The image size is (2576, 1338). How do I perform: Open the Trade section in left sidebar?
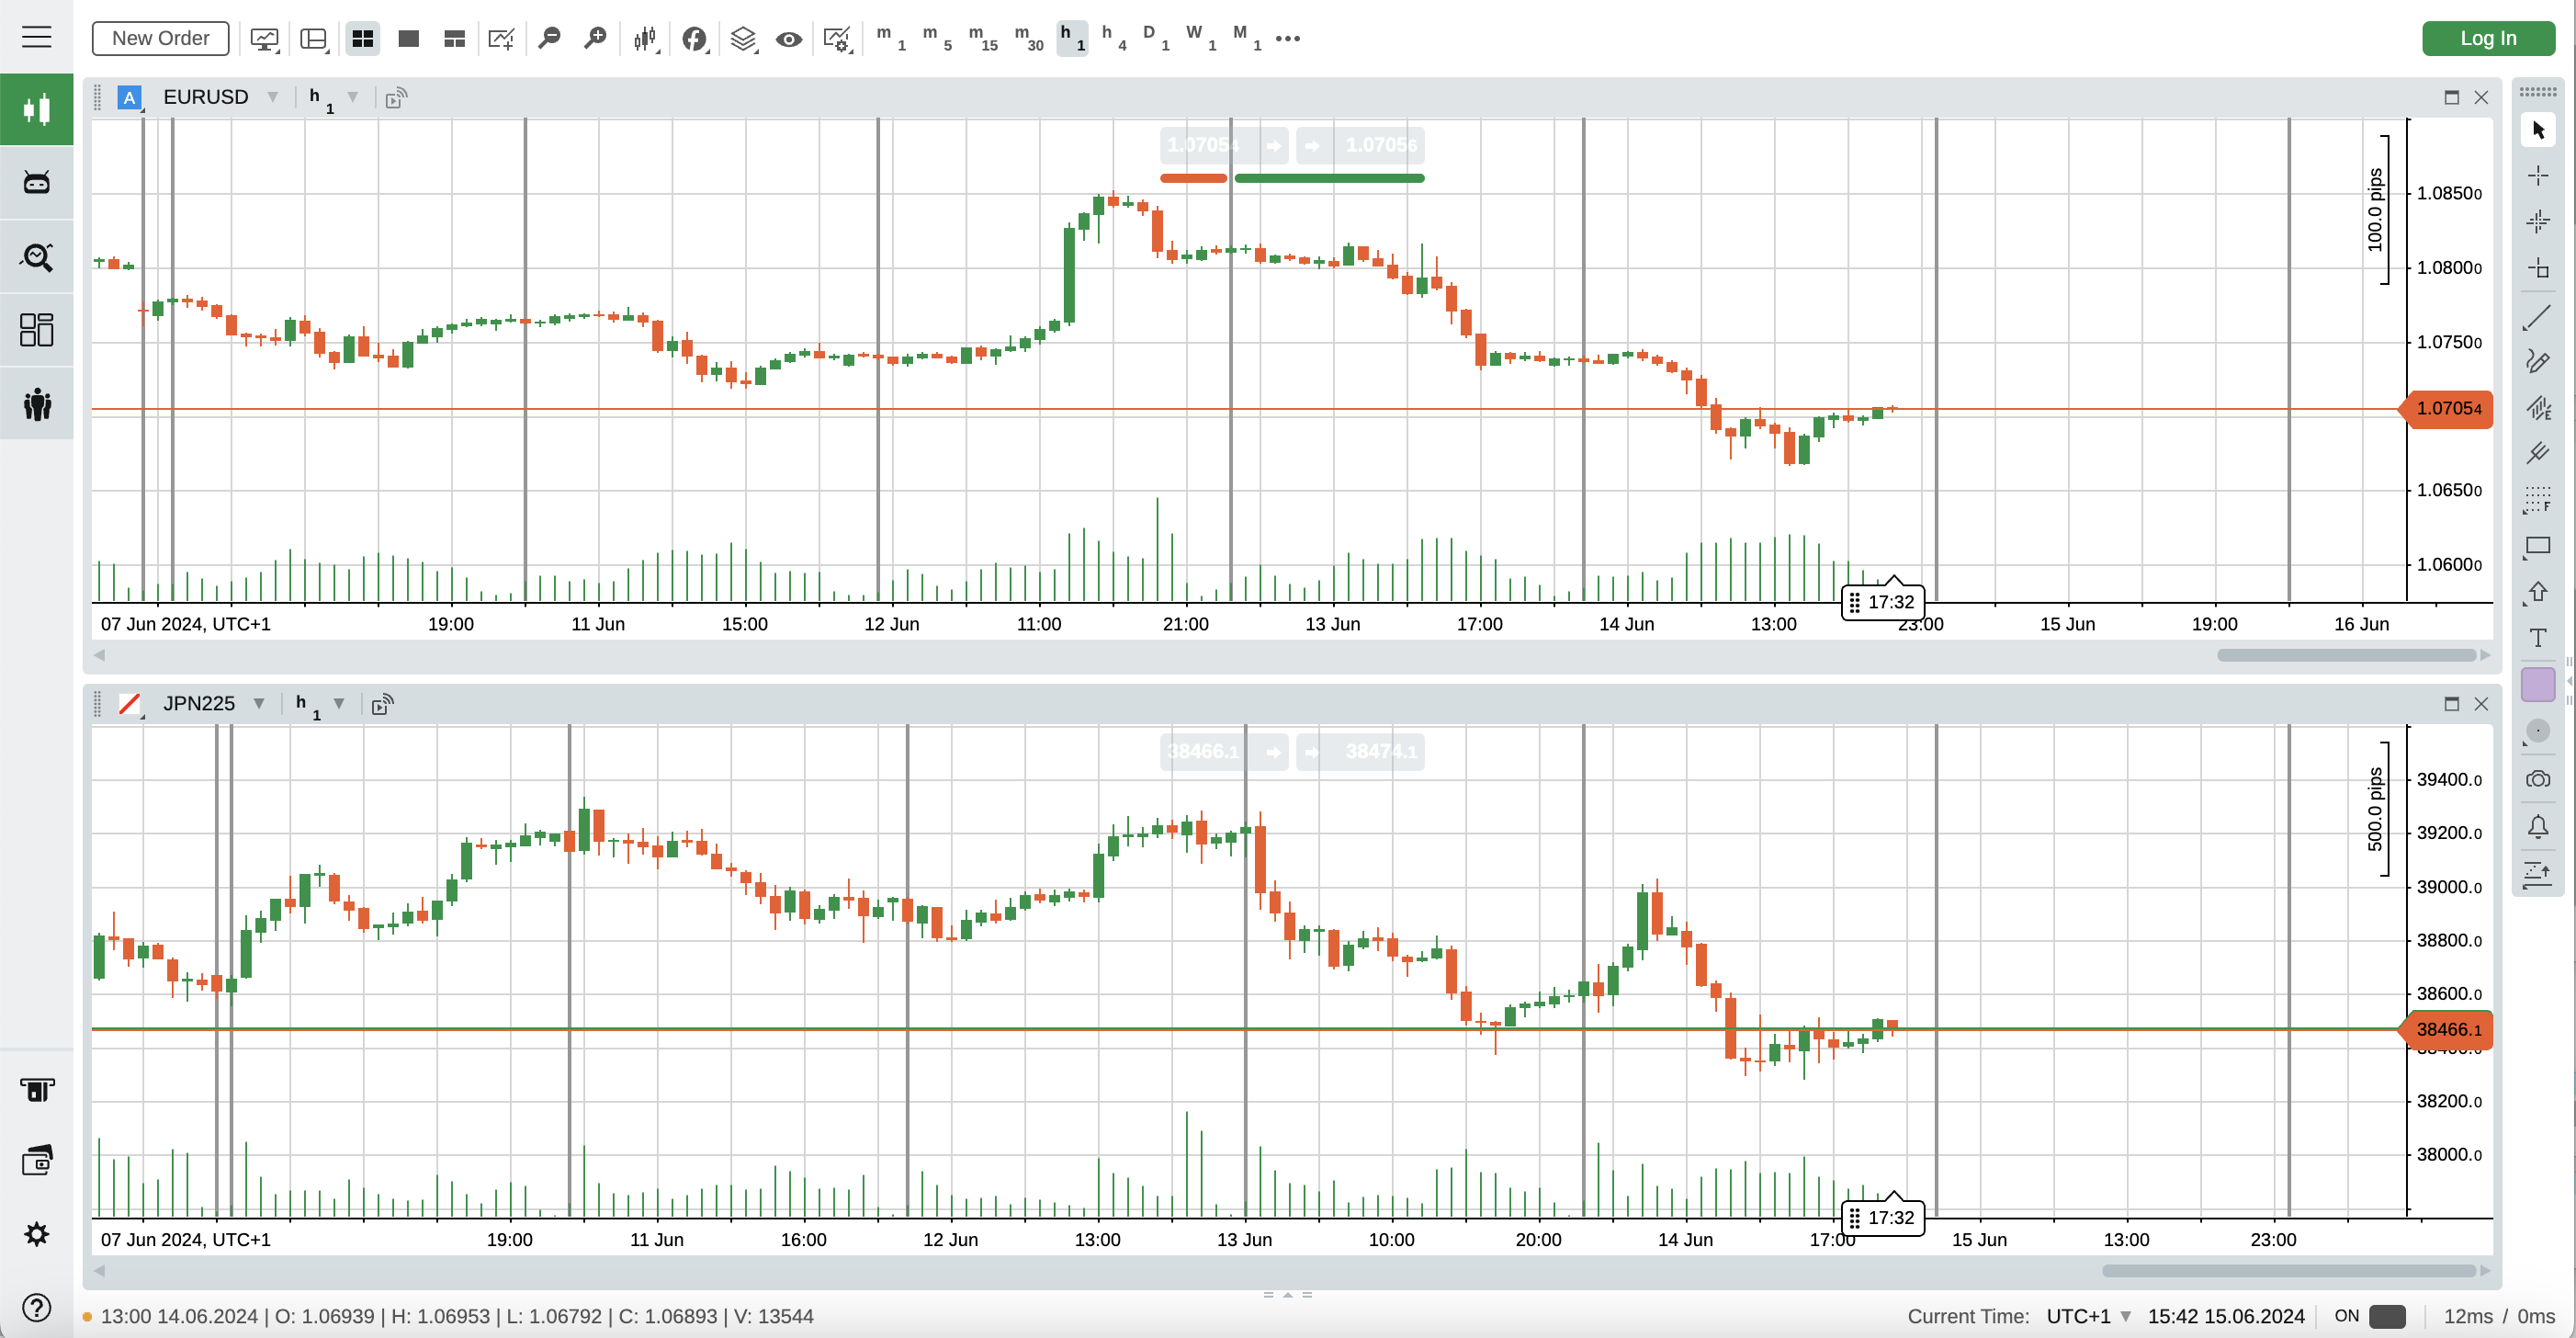(37, 109)
